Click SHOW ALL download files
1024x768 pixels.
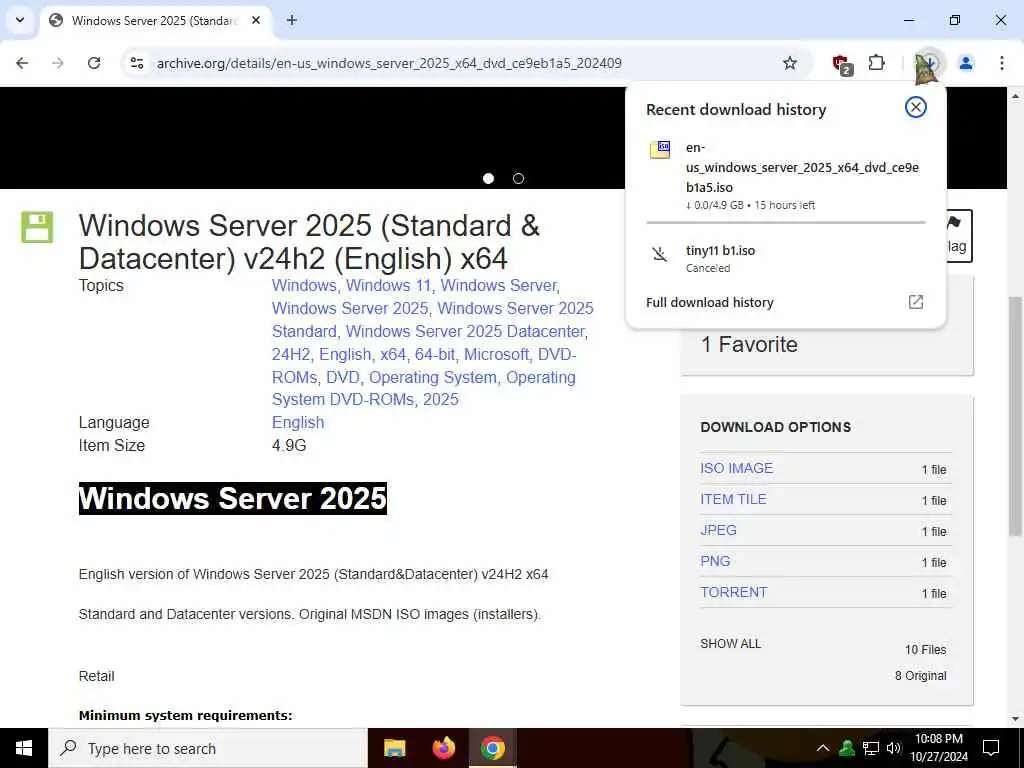click(x=730, y=644)
